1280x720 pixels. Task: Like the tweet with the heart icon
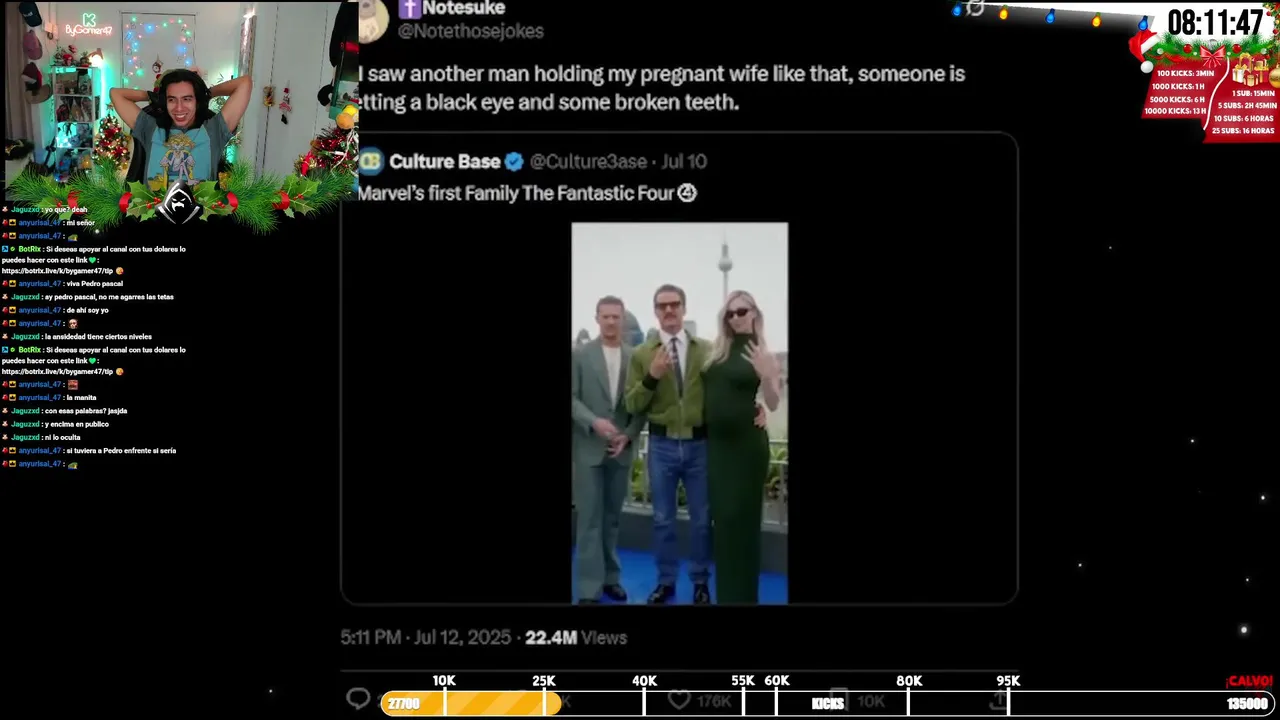click(679, 700)
